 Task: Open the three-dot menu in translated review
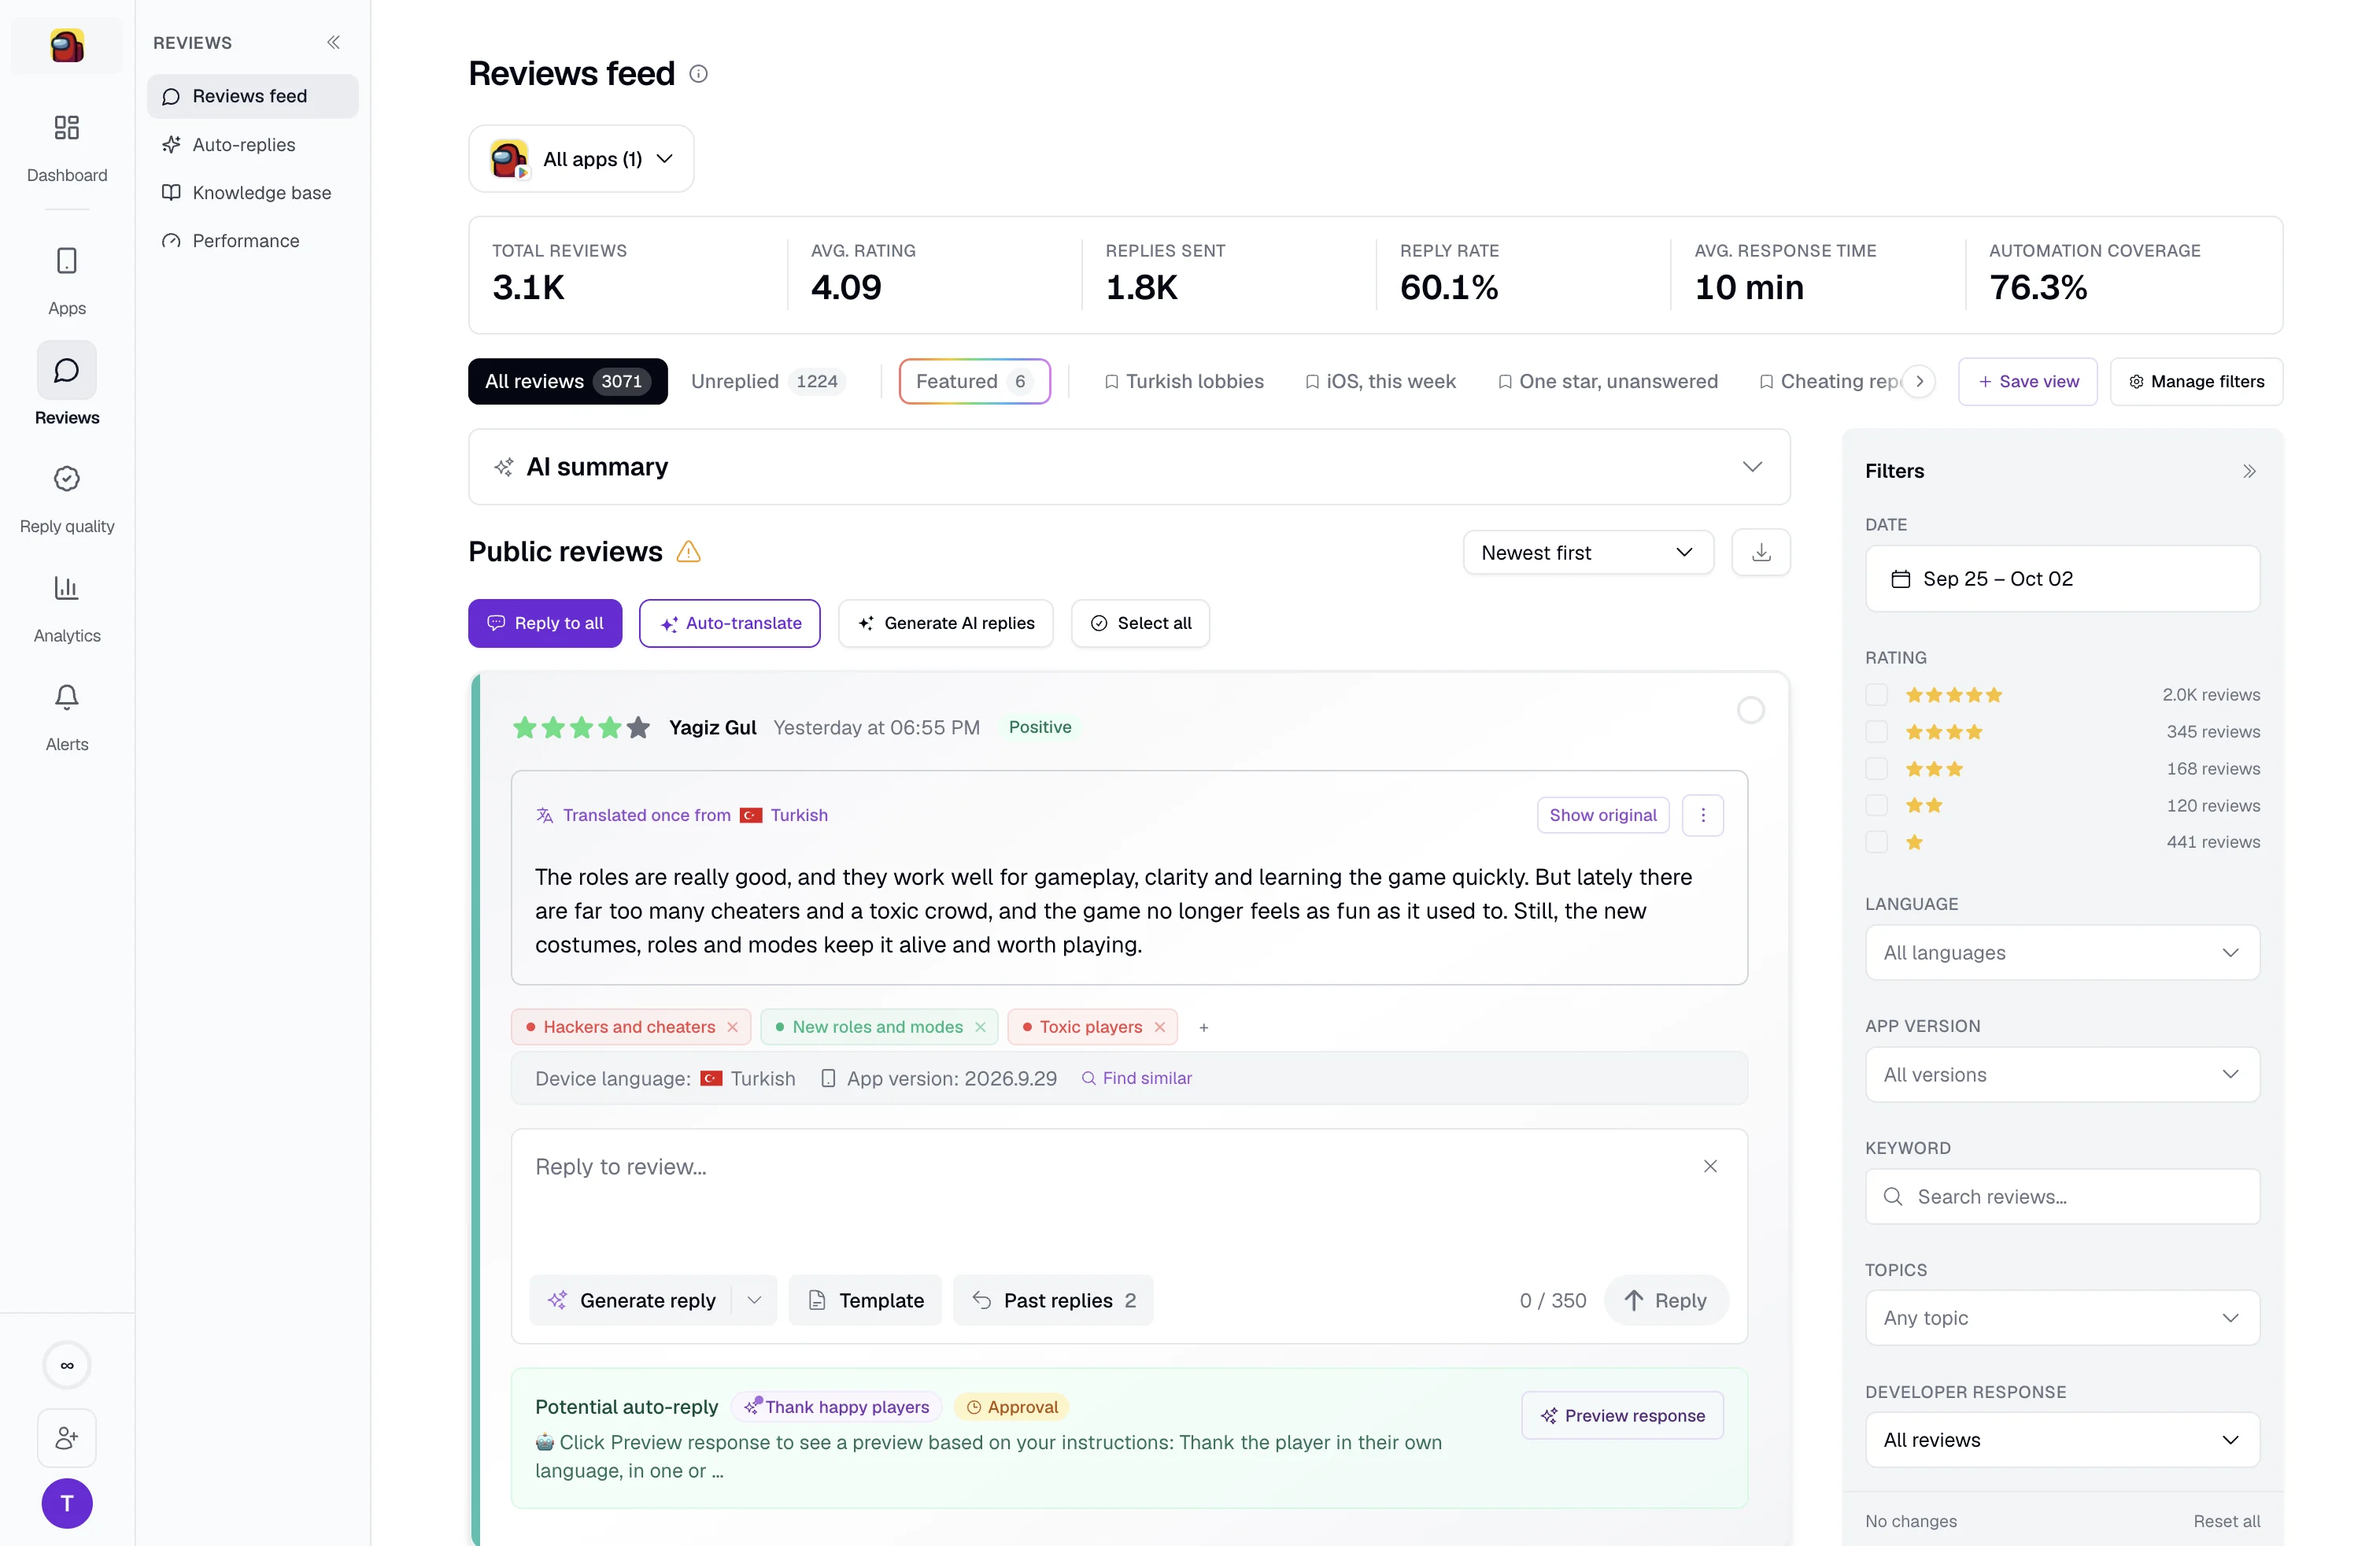tap(1702, 815)
